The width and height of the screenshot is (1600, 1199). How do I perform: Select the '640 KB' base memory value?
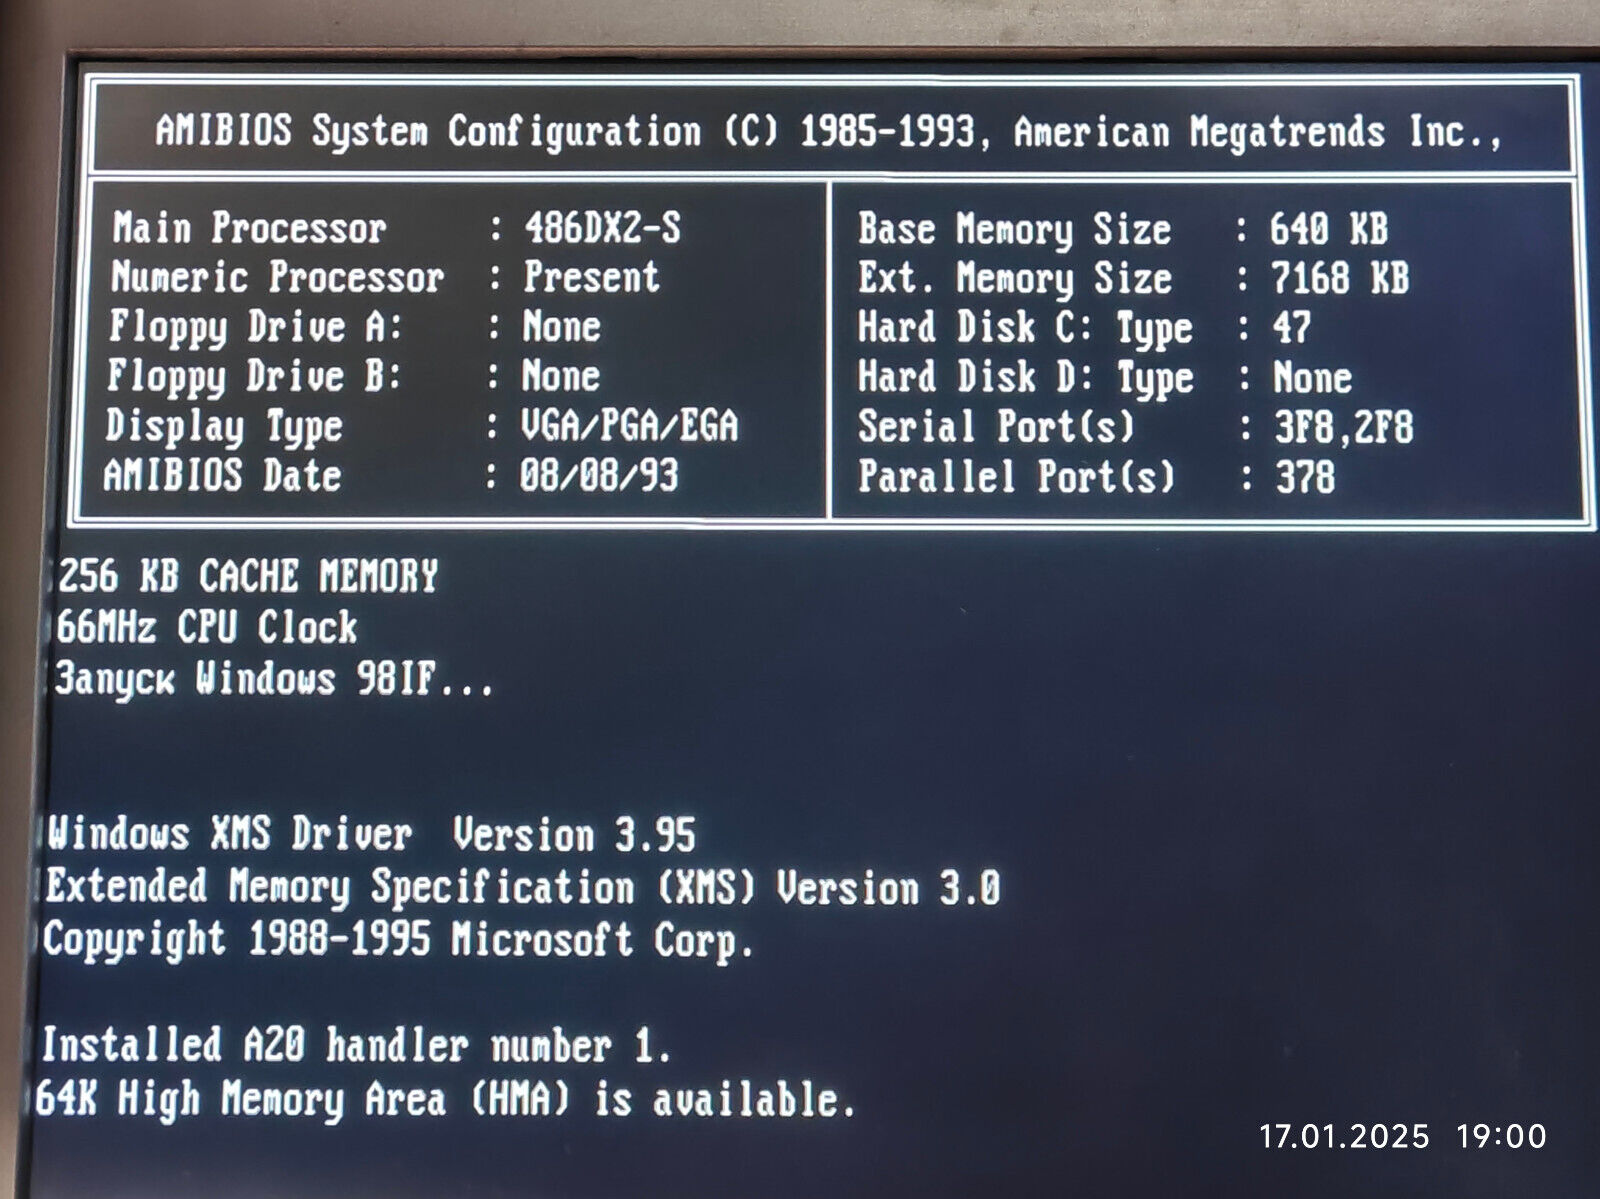tap(1329, 229)
